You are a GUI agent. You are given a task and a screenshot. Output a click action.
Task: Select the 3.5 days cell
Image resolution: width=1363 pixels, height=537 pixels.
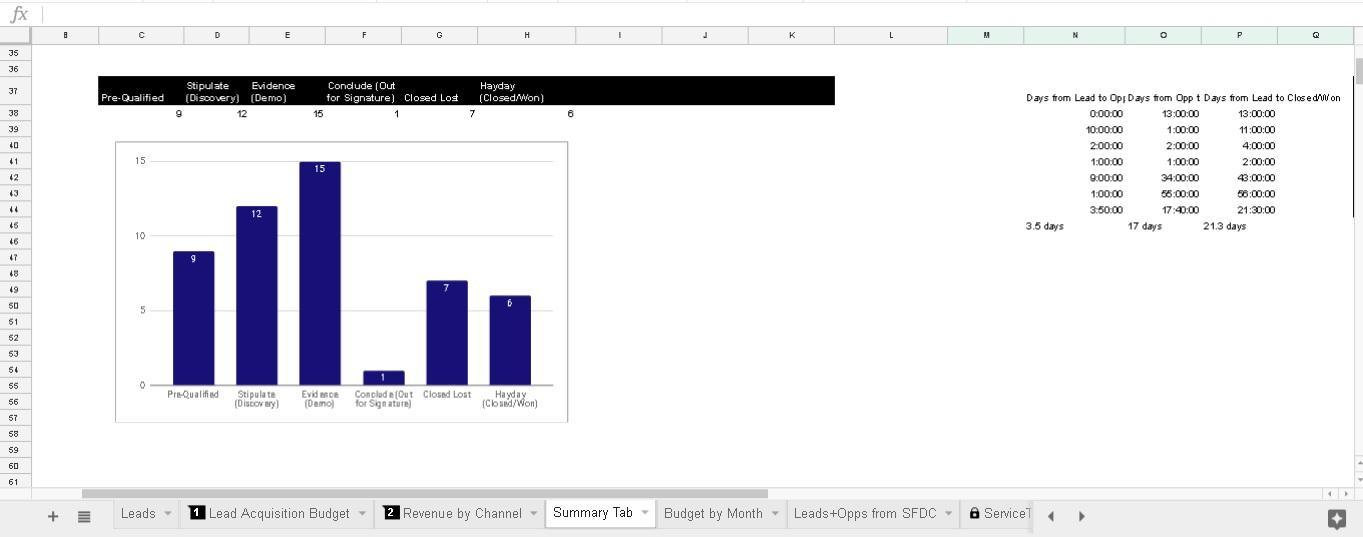pyautogui.click(x=1075, y=226)
